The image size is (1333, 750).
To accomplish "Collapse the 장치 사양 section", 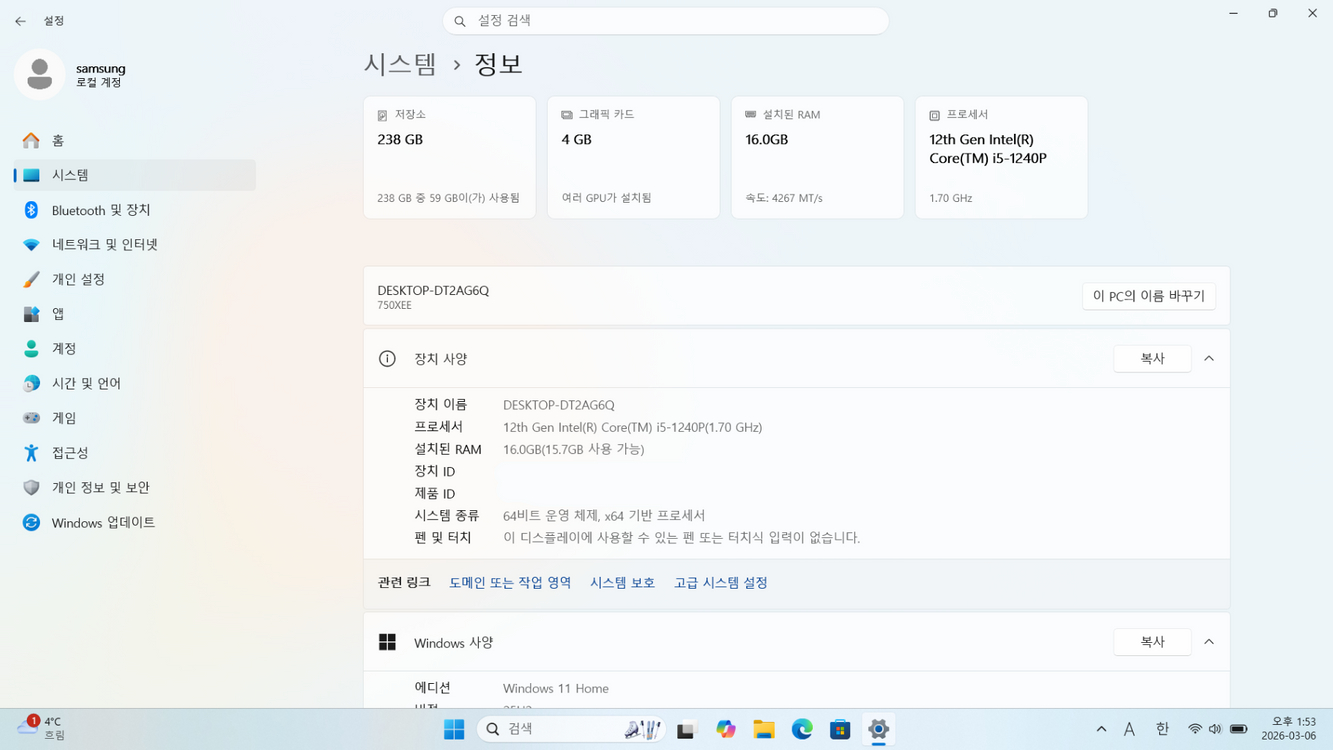I will tap(1209, 358).
